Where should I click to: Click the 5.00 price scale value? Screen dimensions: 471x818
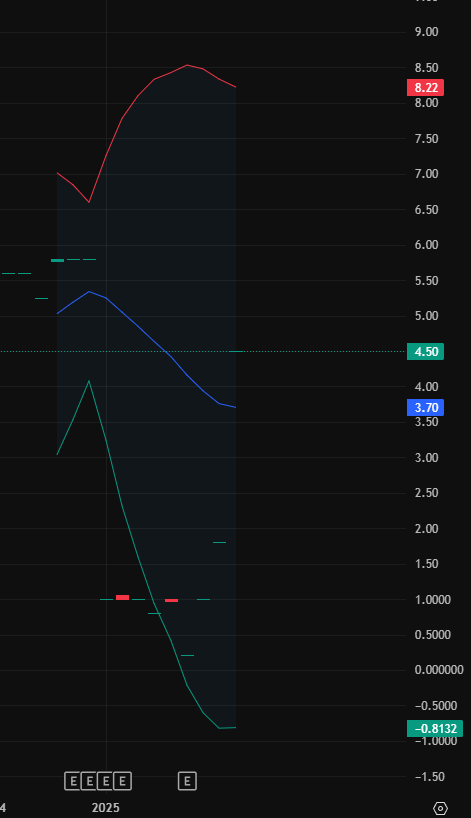coord(426,316)
